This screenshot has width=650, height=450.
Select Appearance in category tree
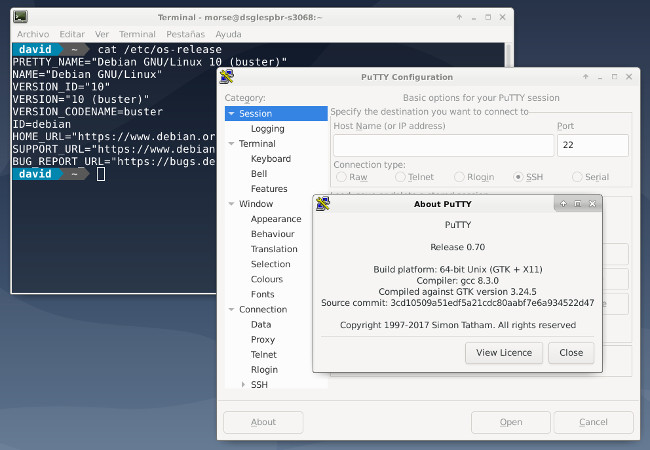[276, 219]
